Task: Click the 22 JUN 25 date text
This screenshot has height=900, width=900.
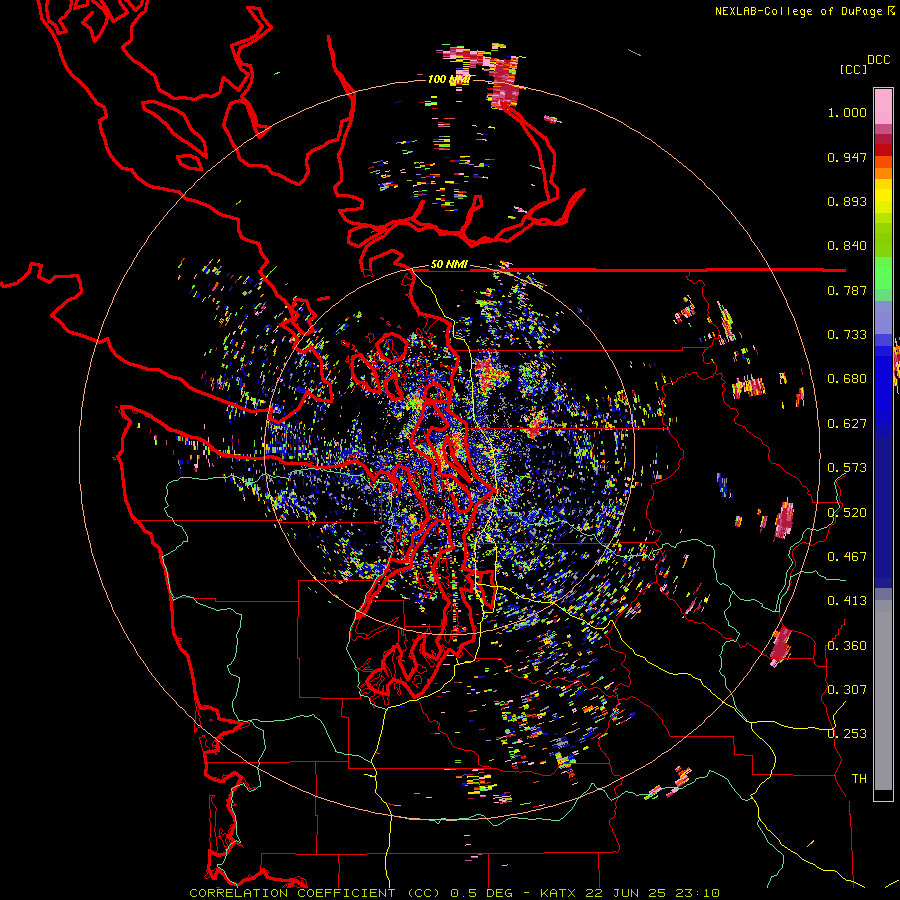Action: click(626, 893)
